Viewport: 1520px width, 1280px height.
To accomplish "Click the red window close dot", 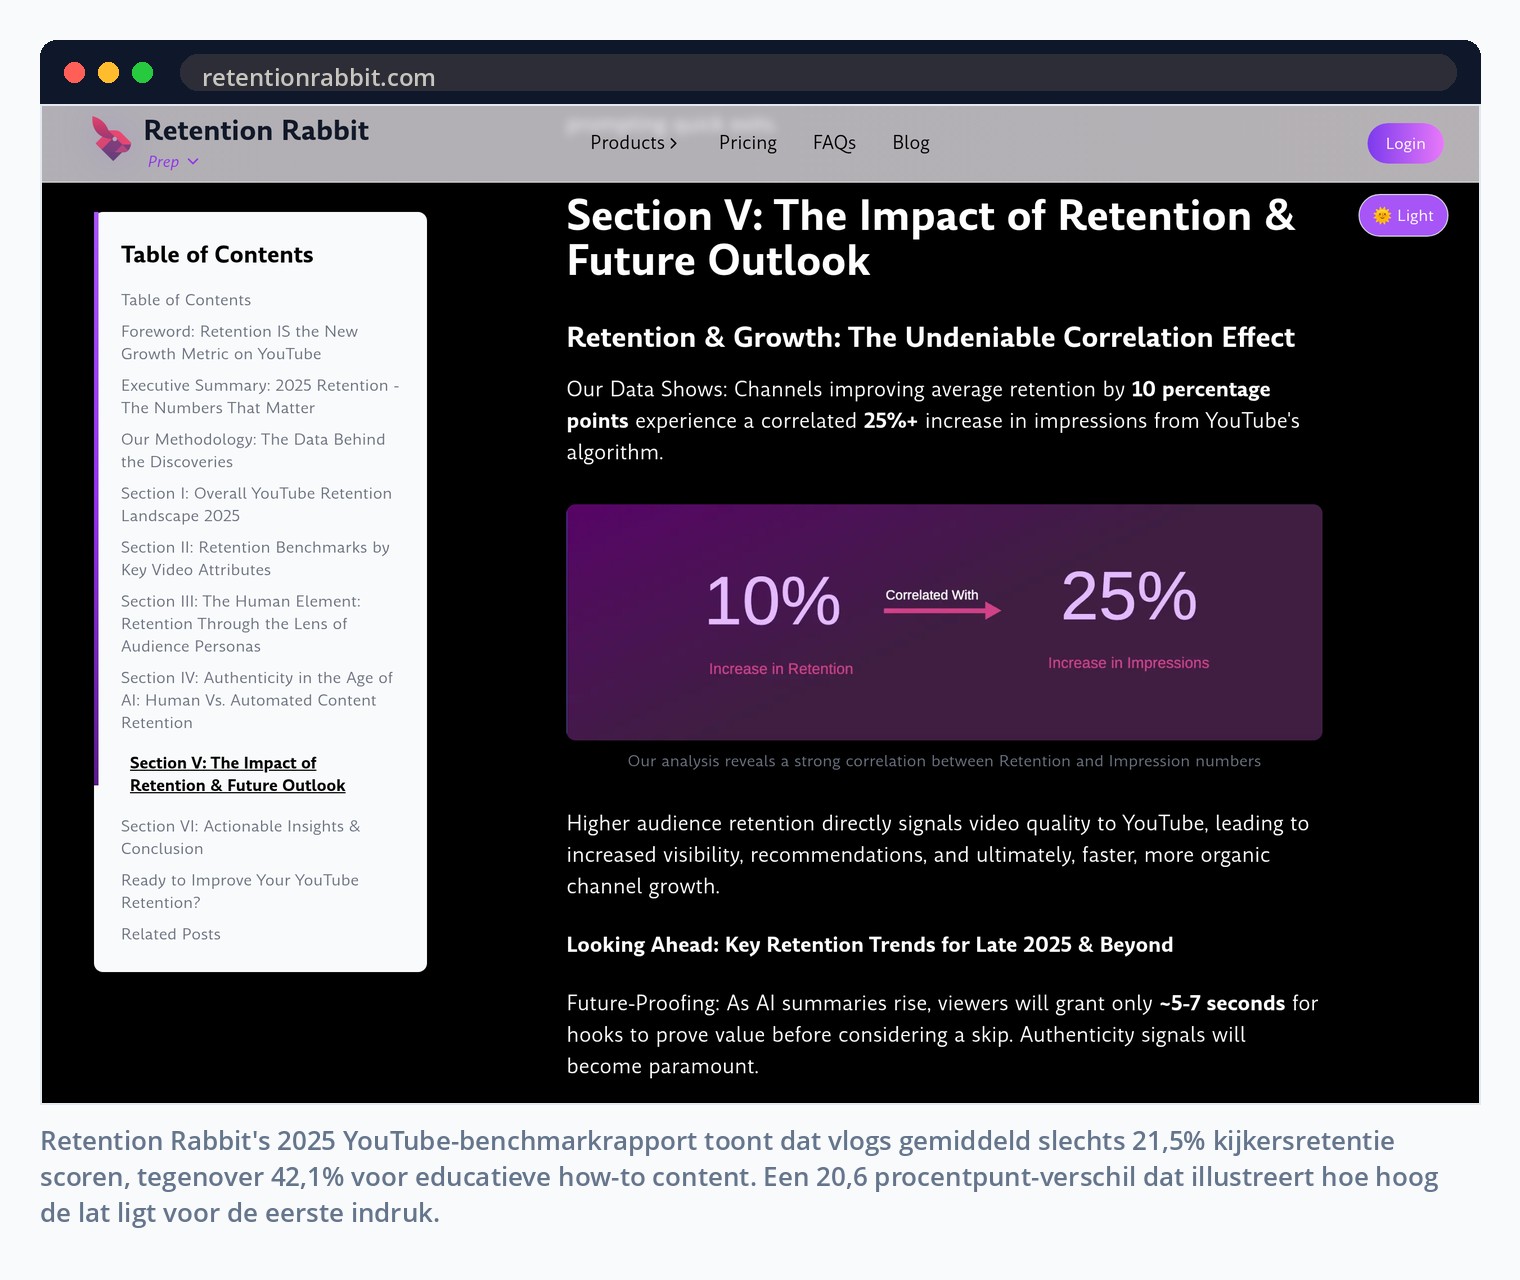I will point(75,72).
